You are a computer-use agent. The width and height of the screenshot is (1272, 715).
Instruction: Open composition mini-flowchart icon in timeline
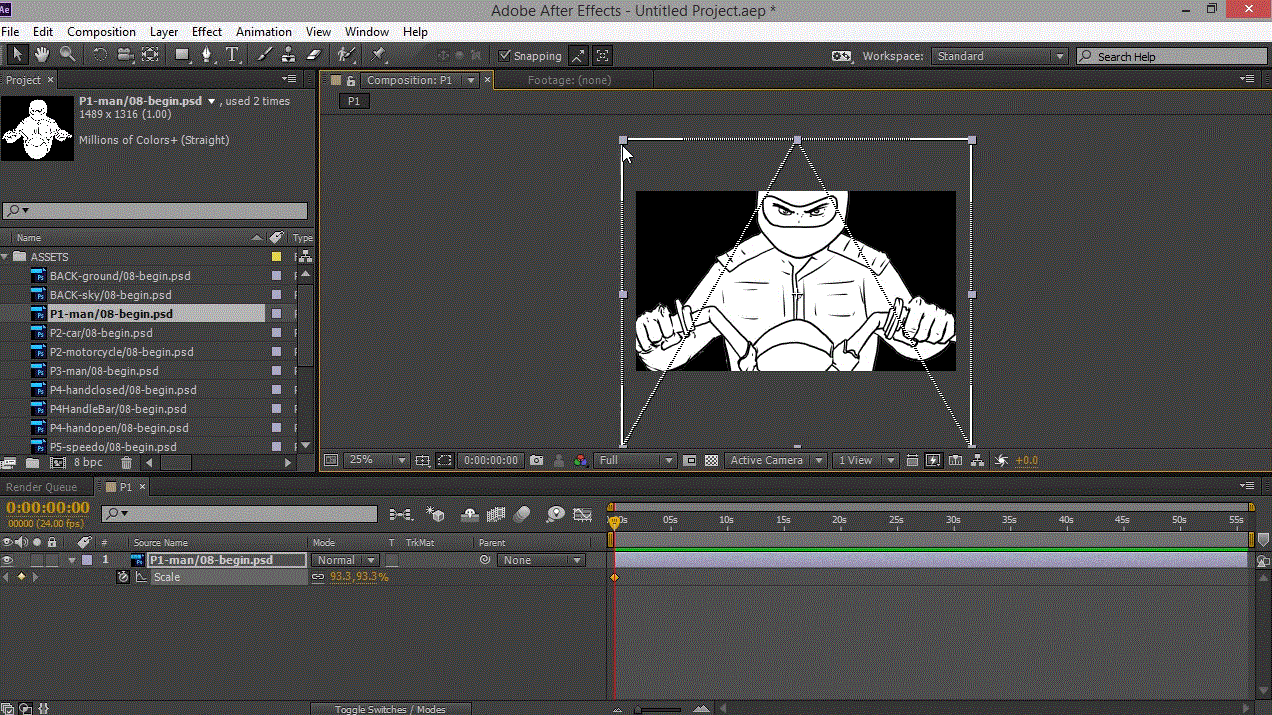(x=400, y=514)
